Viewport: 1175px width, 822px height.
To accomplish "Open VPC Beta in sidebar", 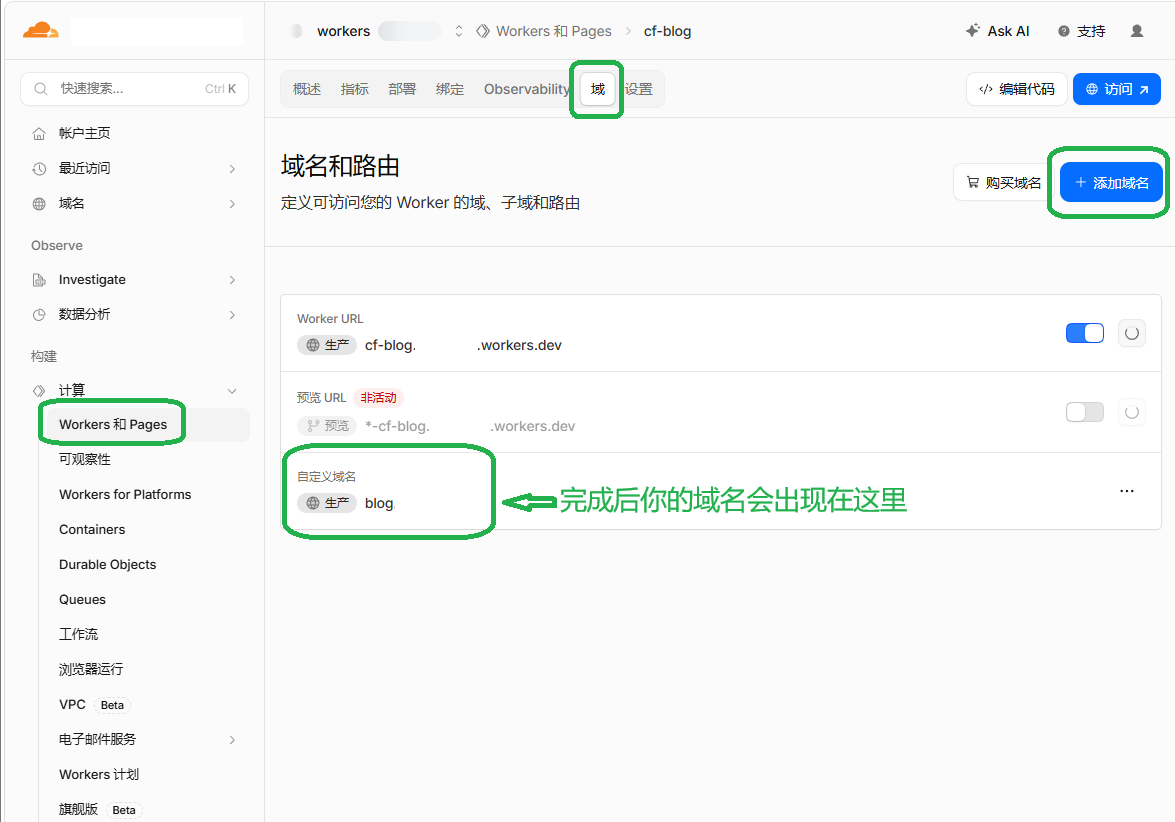I will tap(94, 704).
